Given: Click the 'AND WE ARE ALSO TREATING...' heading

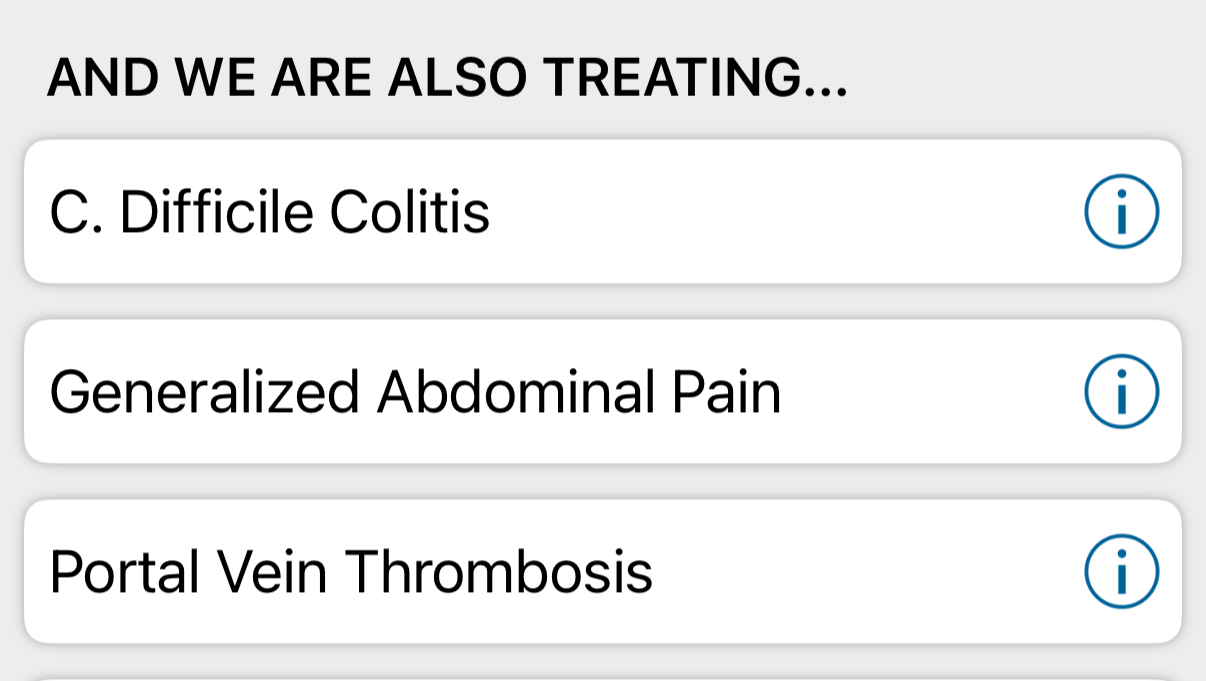Looking at the screenshot, I should pyautogui.click(x=447, y=79).
